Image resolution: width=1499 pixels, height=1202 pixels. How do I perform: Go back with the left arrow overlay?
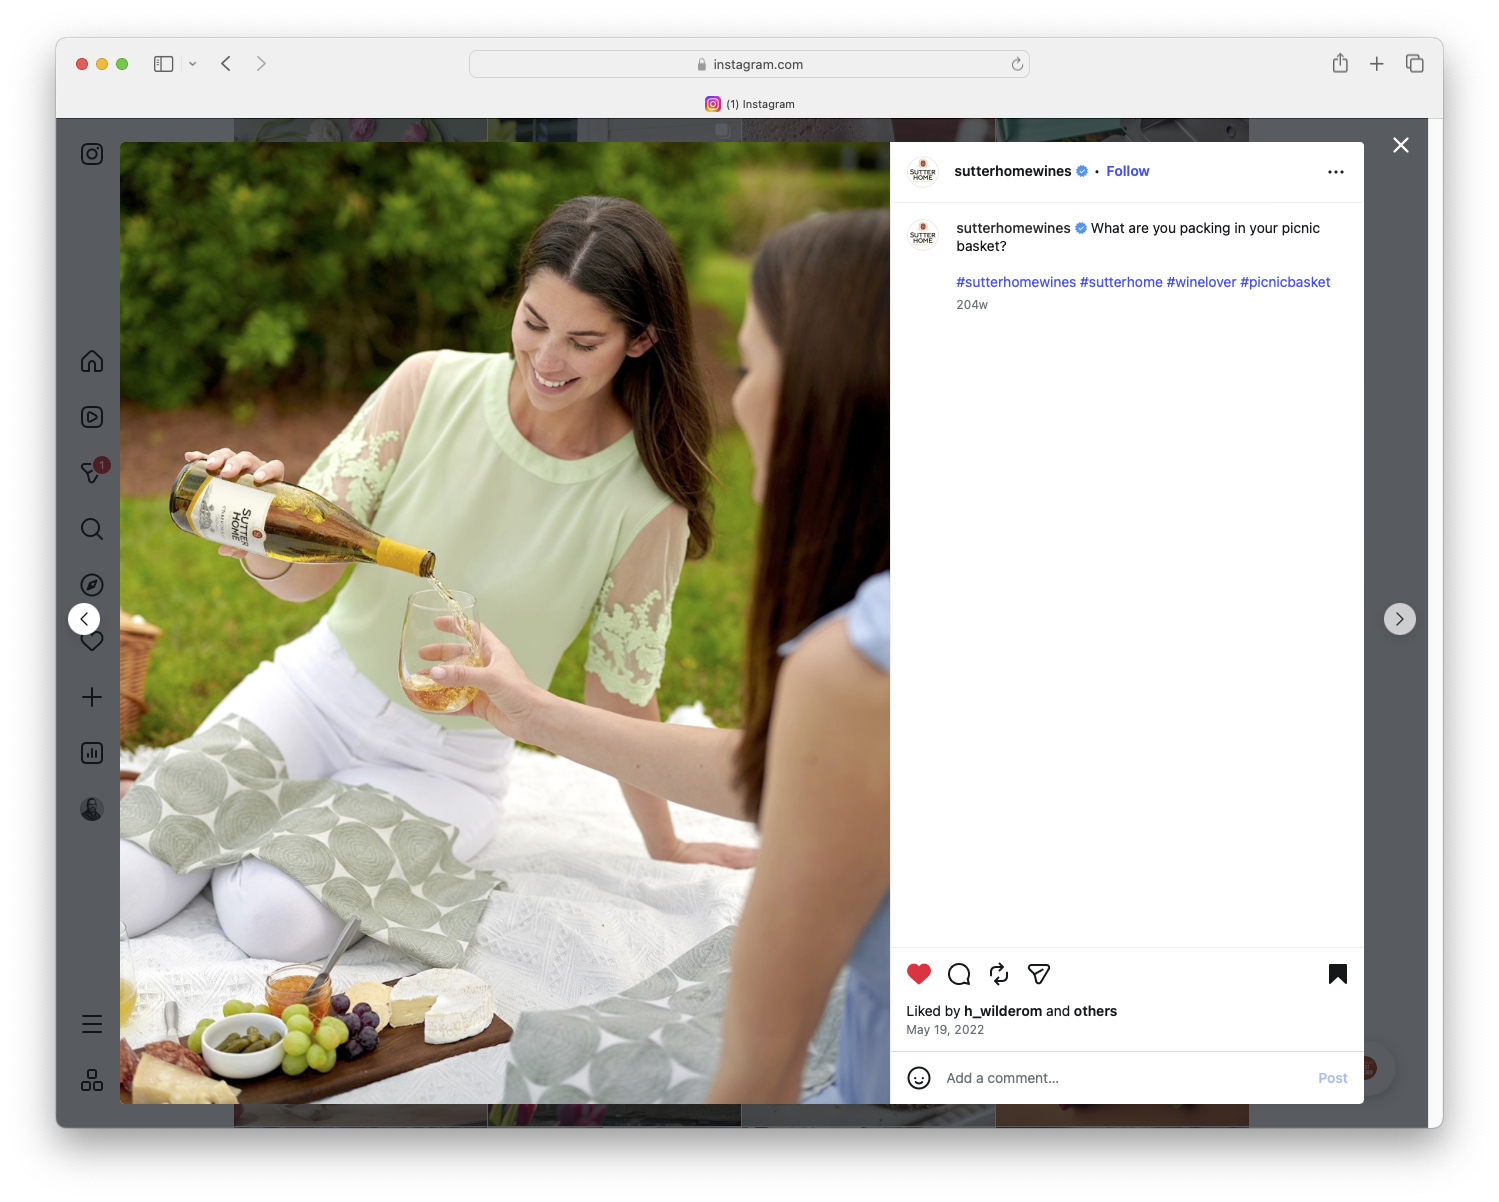pos(84,618)
